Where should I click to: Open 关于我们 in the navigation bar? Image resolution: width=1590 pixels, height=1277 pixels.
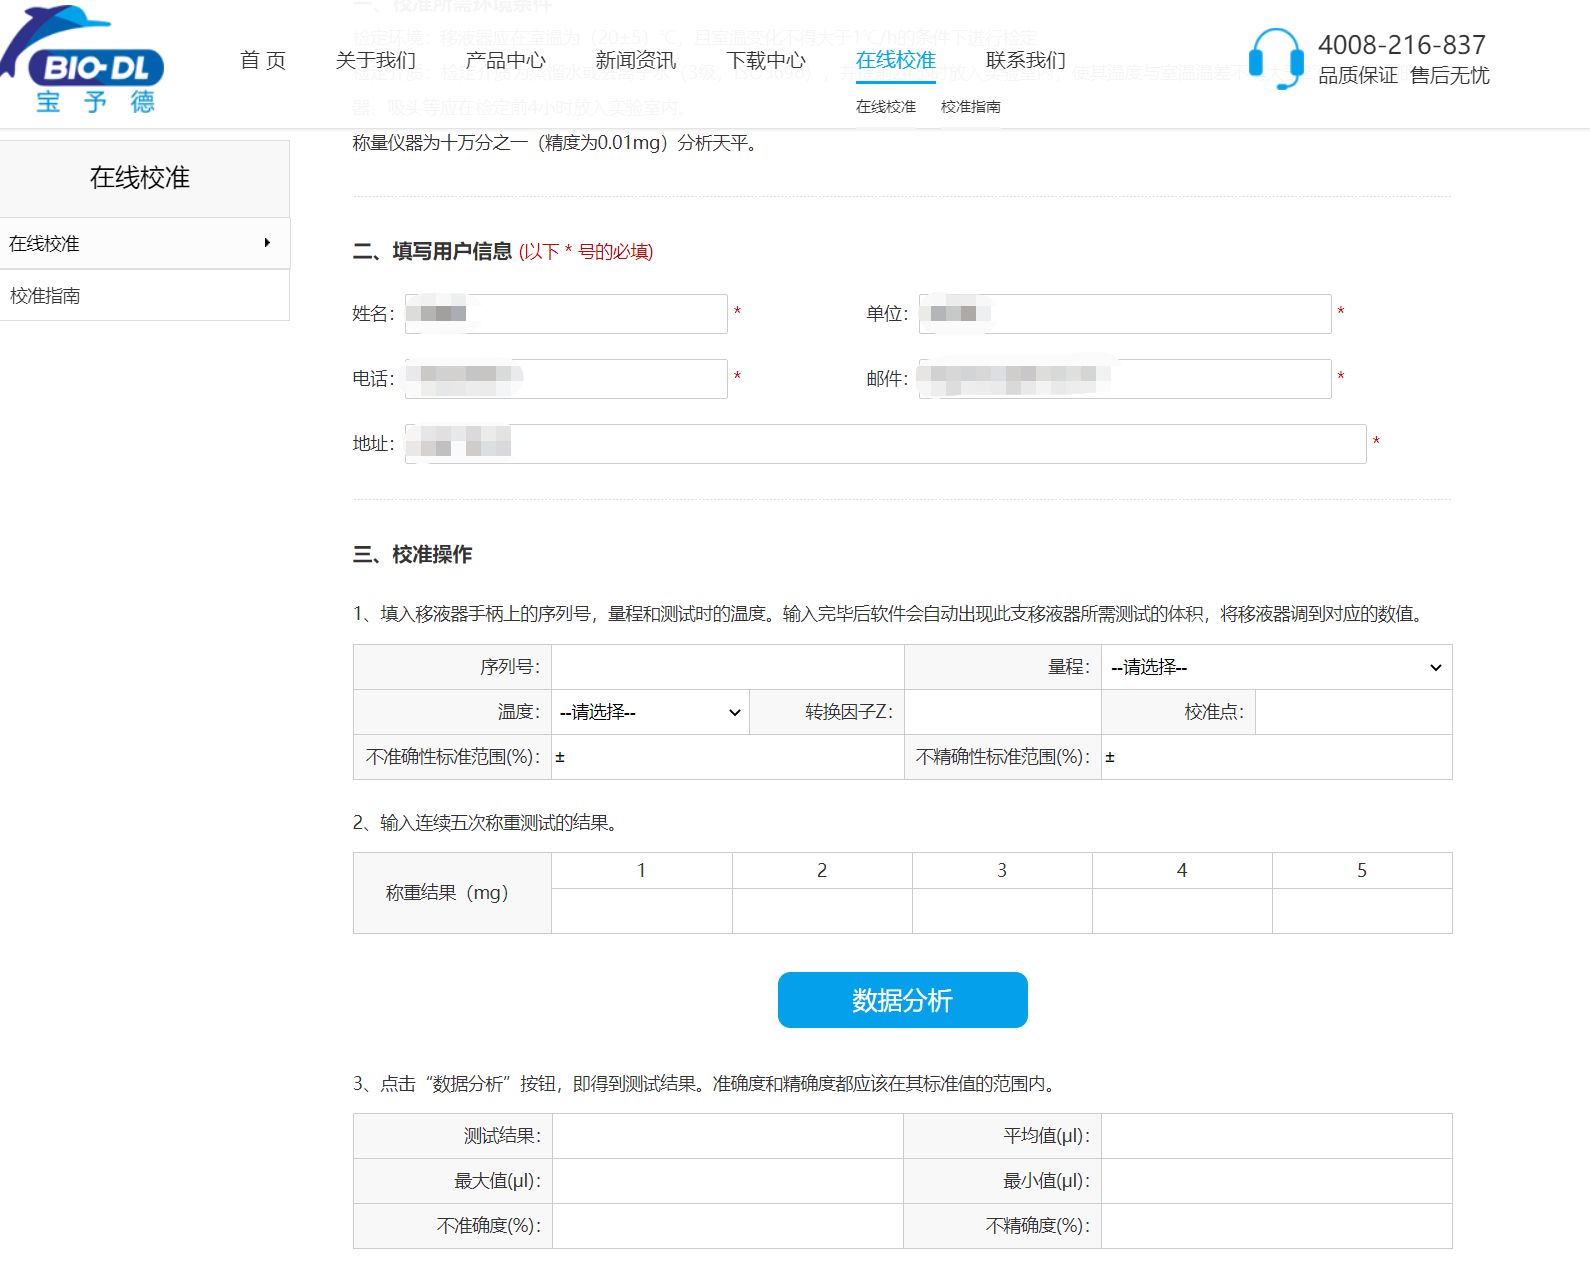pos(376,60)
